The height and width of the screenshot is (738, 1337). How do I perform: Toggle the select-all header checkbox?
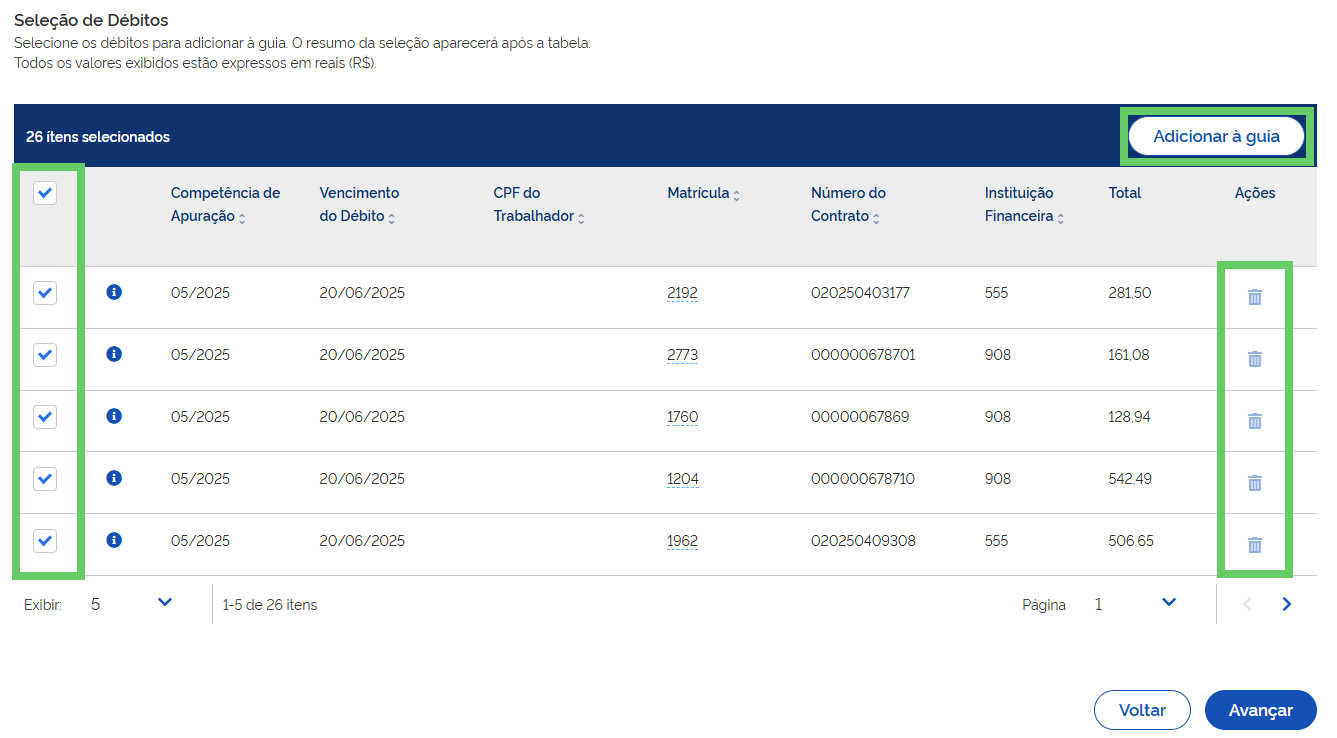[45, 193]
